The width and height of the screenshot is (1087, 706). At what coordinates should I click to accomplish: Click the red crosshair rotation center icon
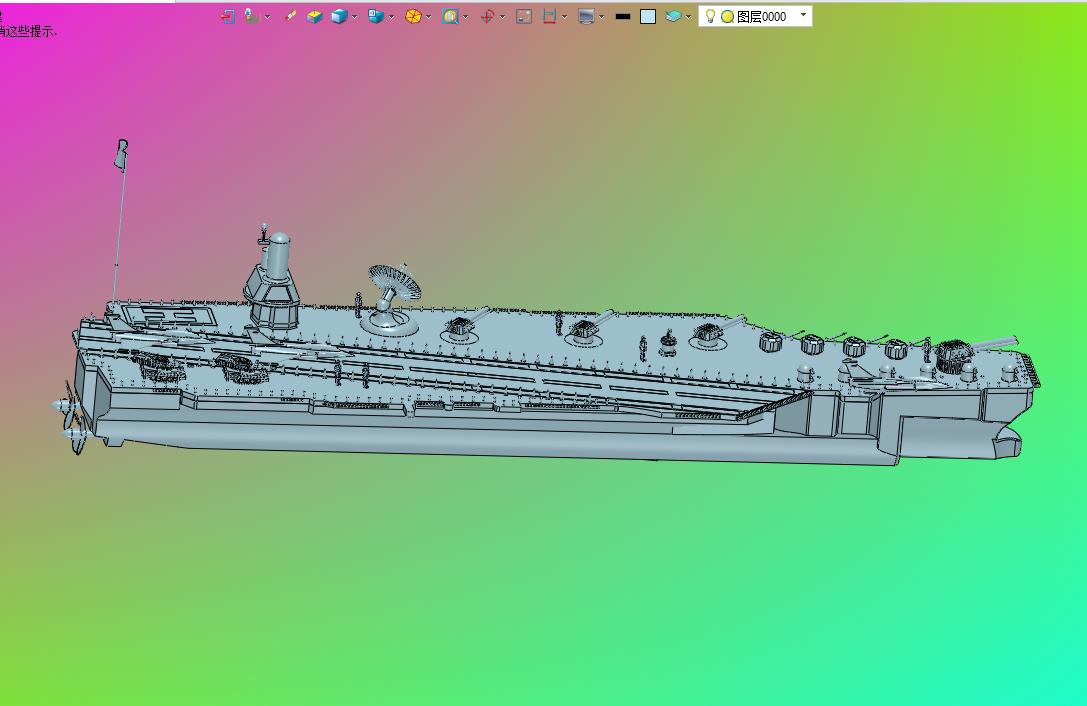[x=487, y=17]
